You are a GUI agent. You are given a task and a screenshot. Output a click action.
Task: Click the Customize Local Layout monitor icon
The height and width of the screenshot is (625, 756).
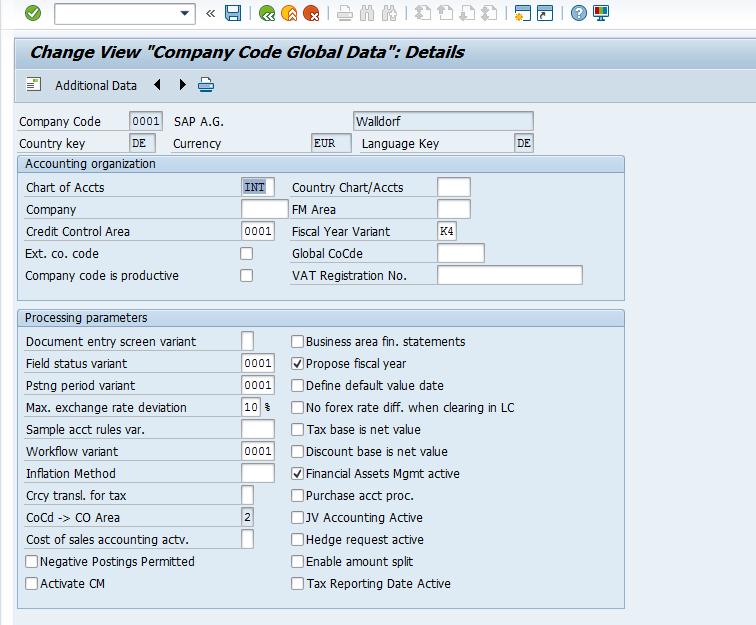pos(601,13)
